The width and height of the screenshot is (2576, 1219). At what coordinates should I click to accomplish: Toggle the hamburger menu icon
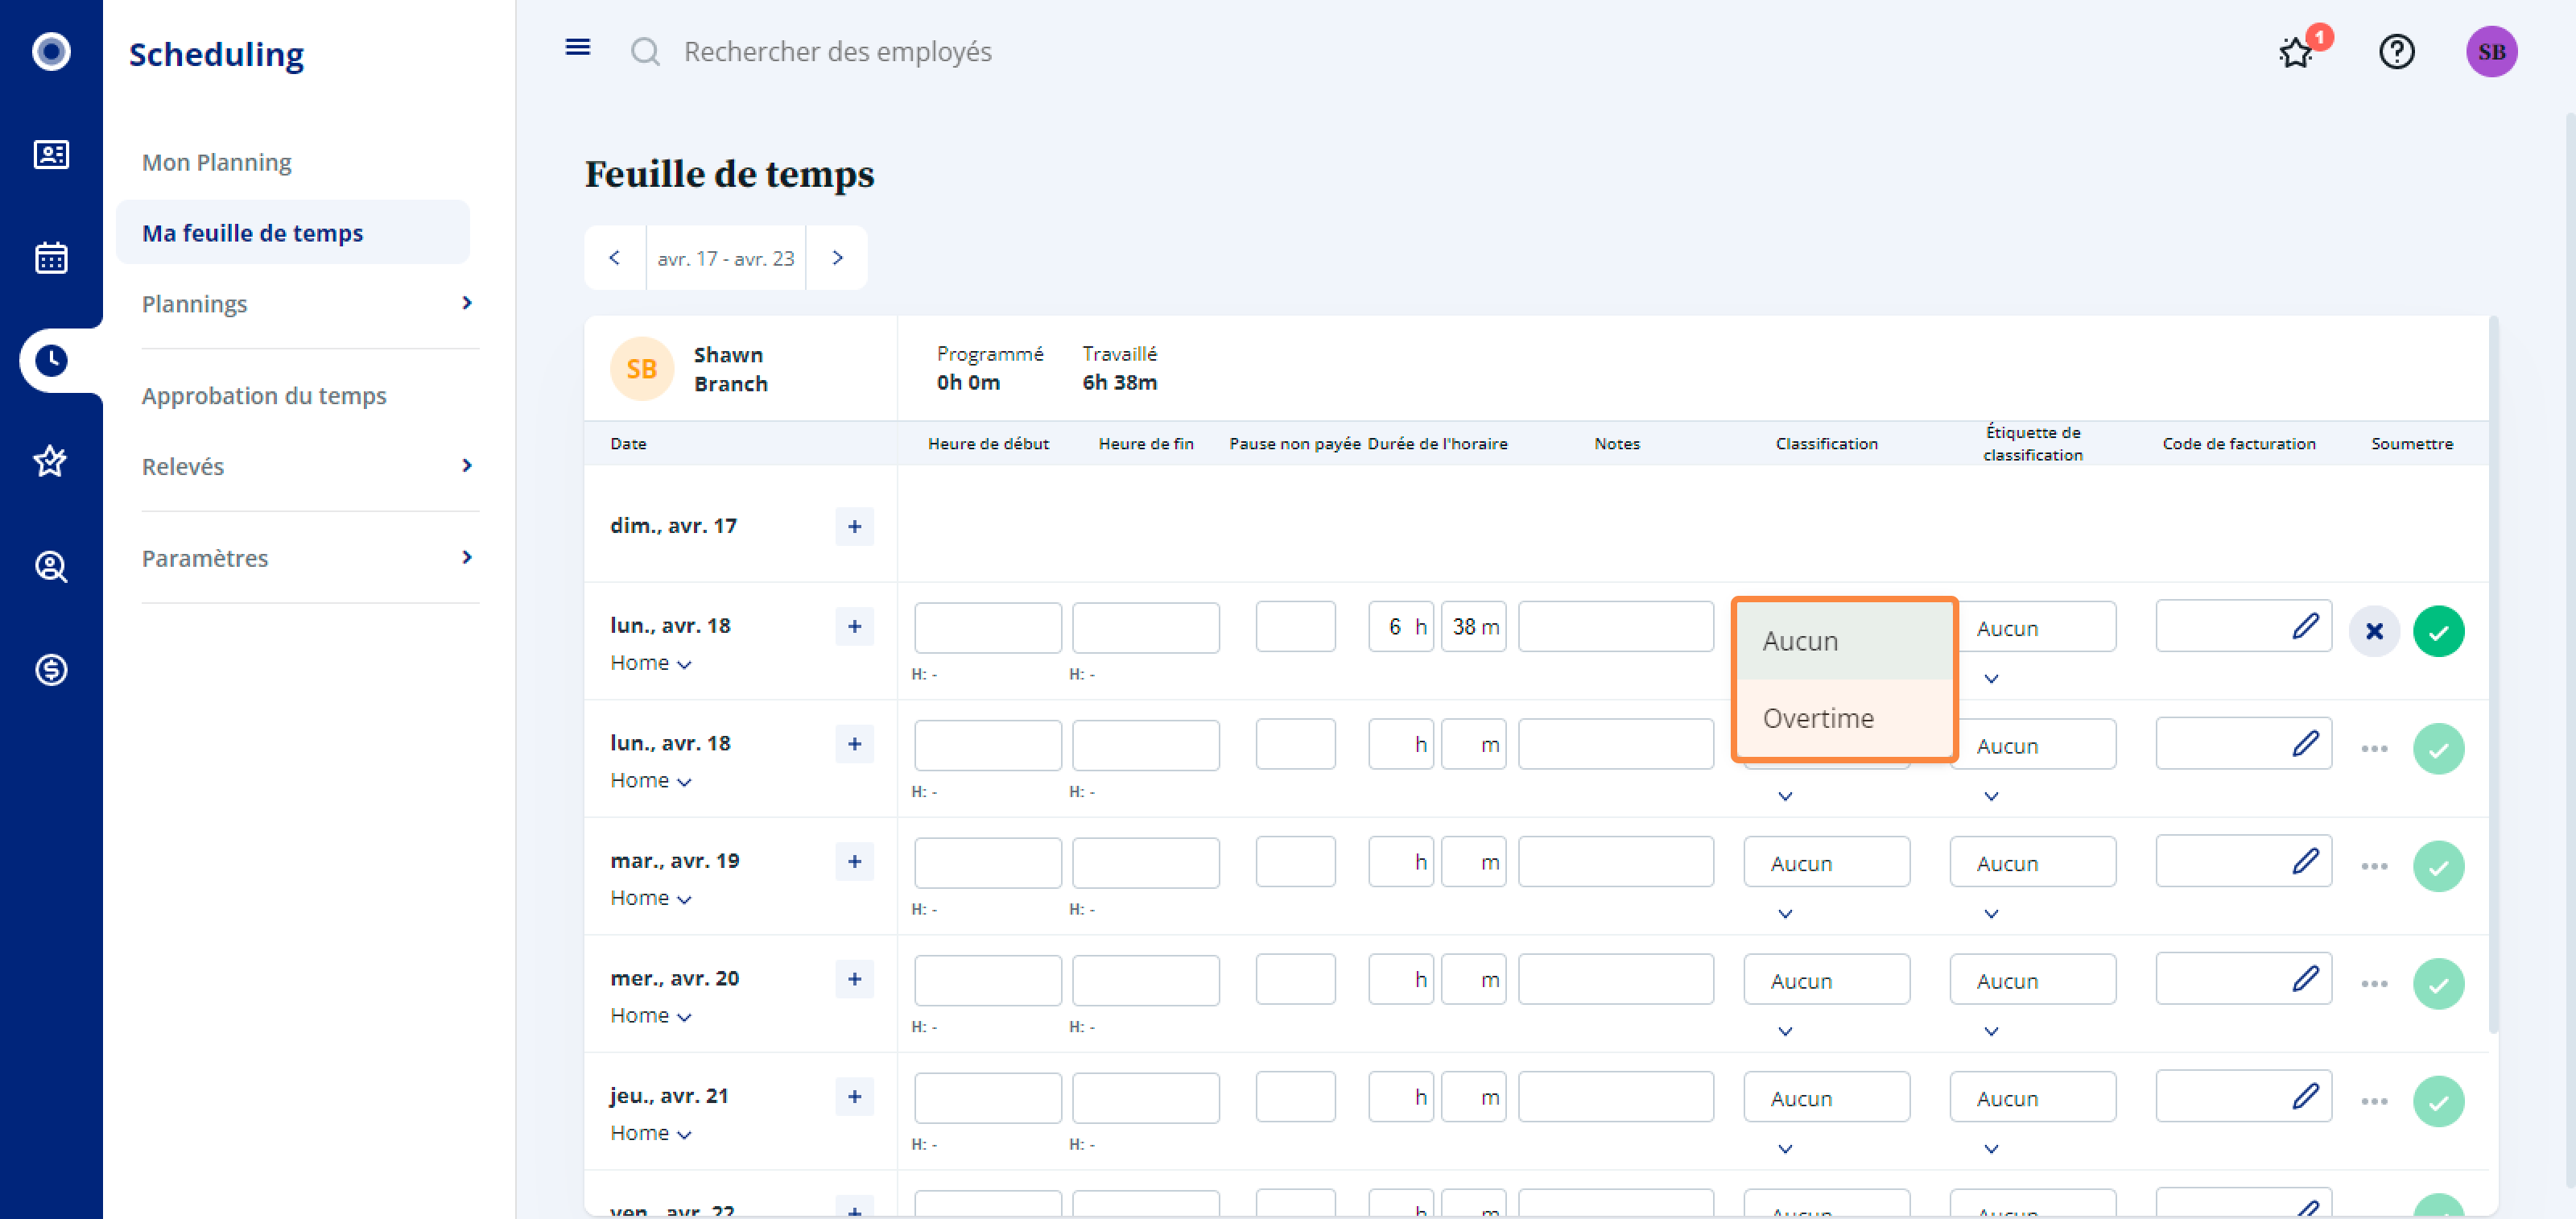(x=577, y=47)
